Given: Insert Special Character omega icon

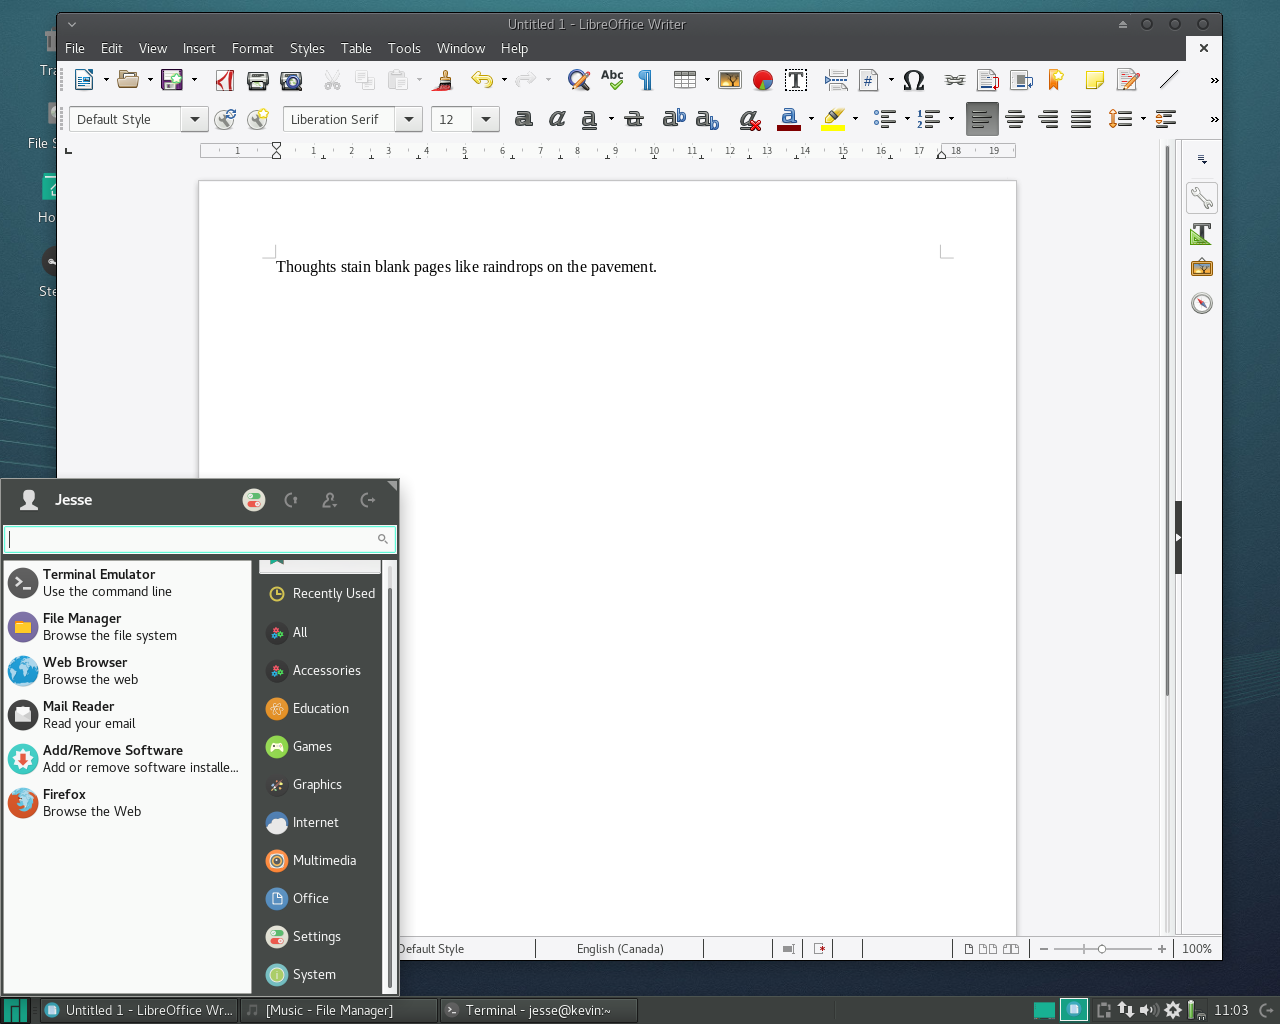Looking at the screenshot, I should (913, 80).
